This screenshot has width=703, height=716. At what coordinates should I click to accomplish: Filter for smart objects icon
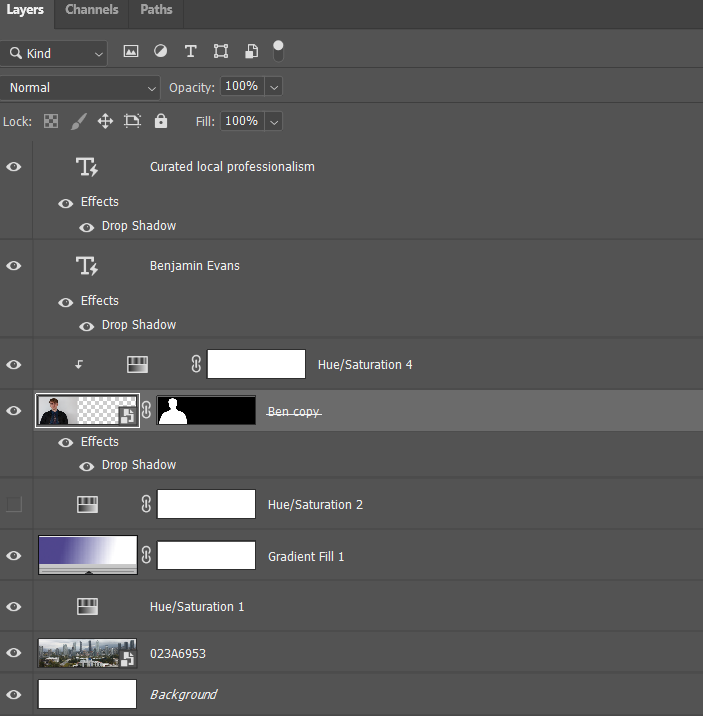pyautogui.click(x=251, y=52)
